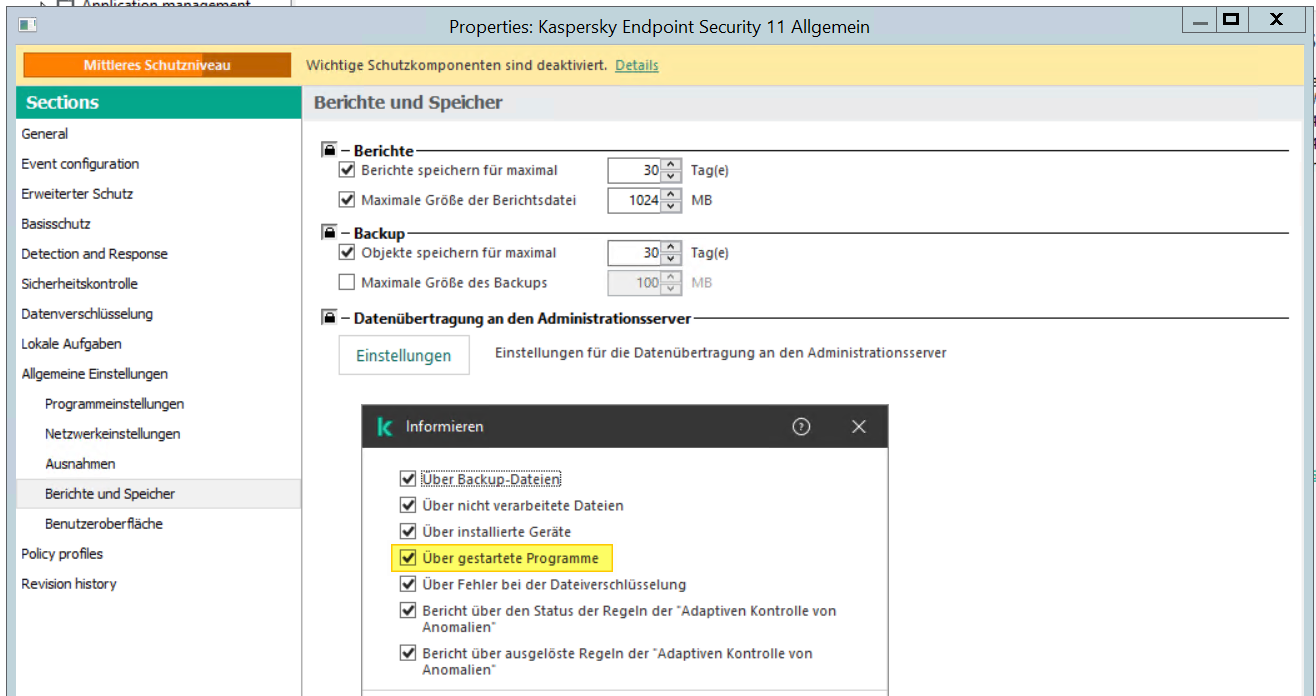
Task: Uncheck 'Über installierte Geräte' option
Action: click(408, 532)
